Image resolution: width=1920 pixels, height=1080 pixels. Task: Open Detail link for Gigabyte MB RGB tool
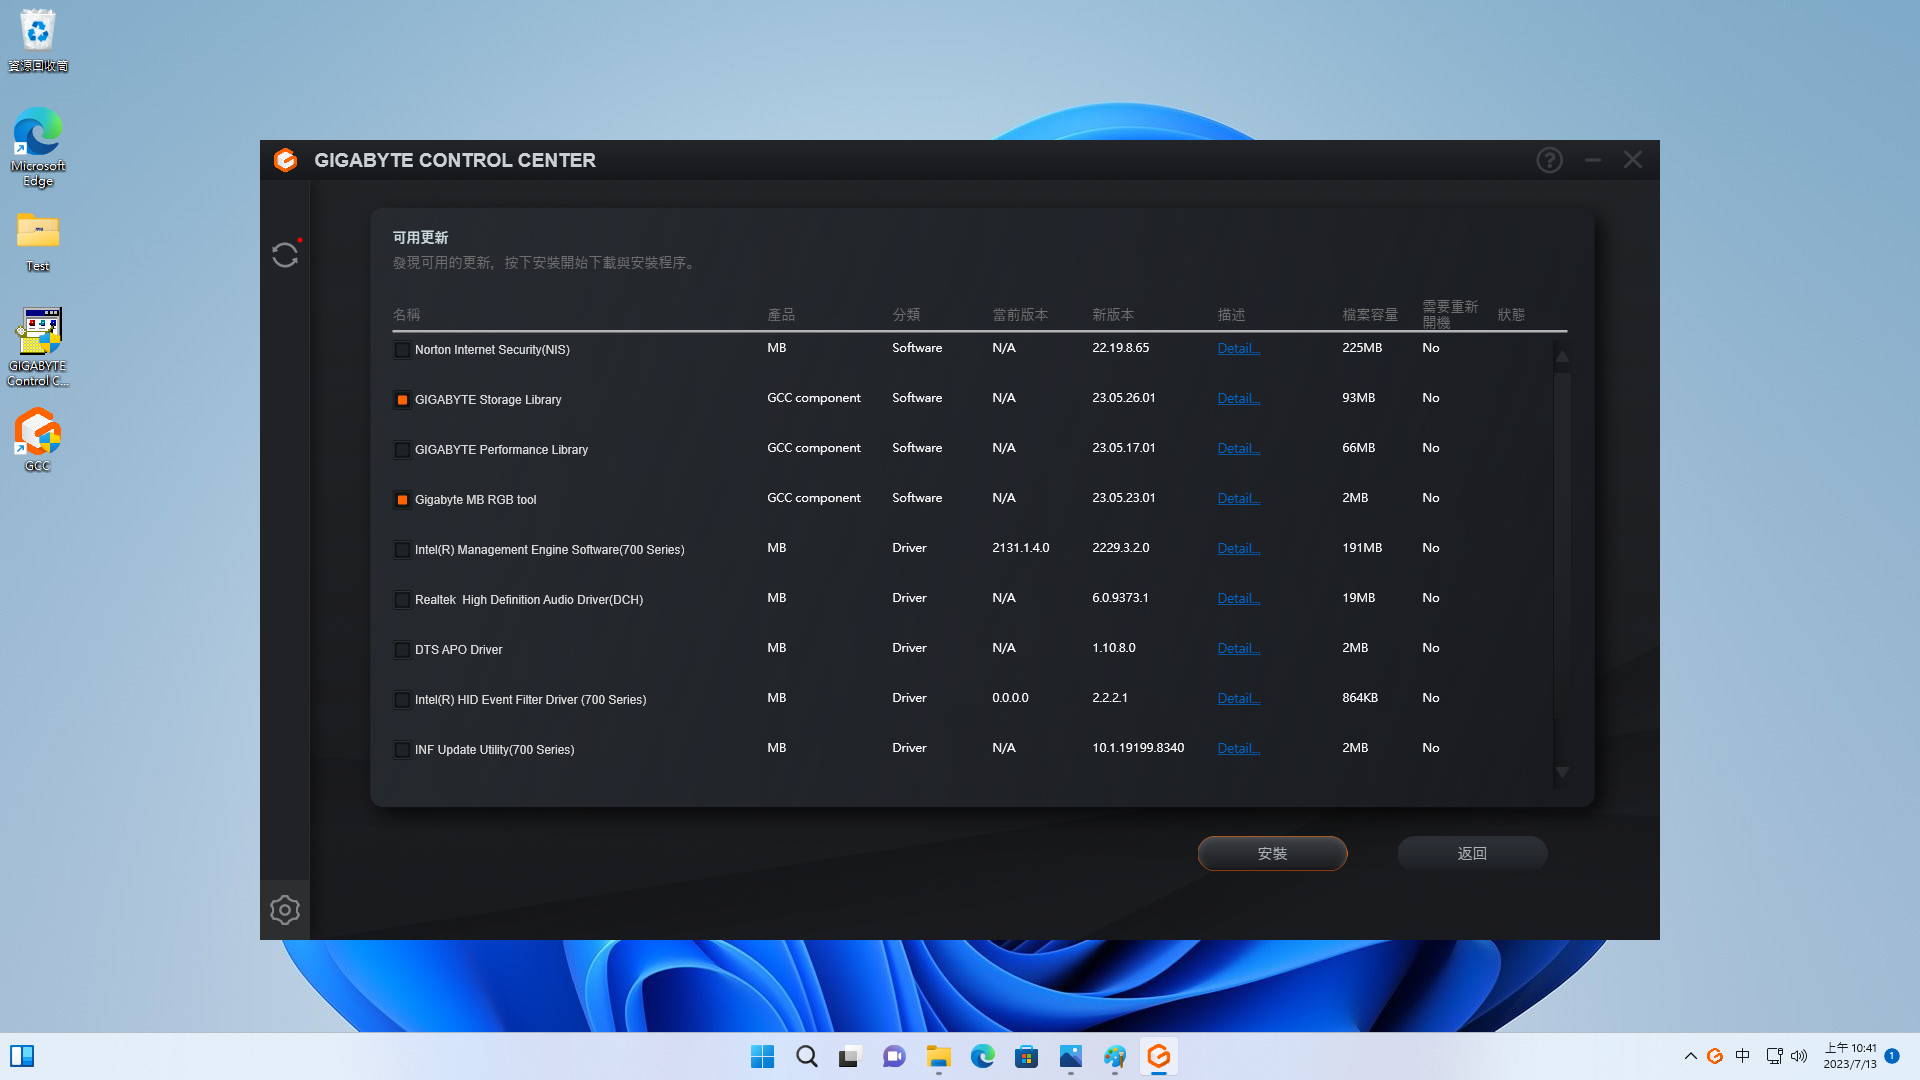1238,498
